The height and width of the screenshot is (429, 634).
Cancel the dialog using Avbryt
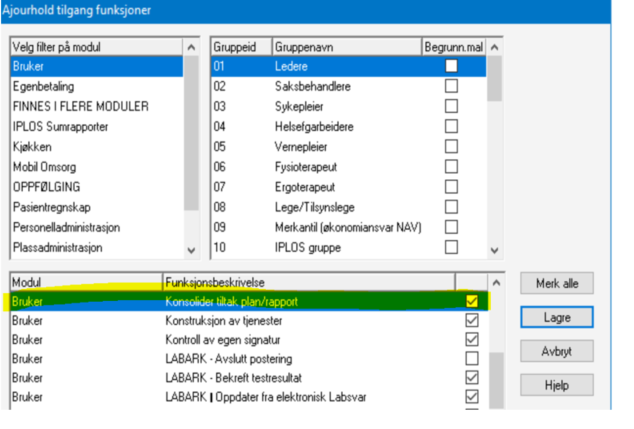pos(557,351)
